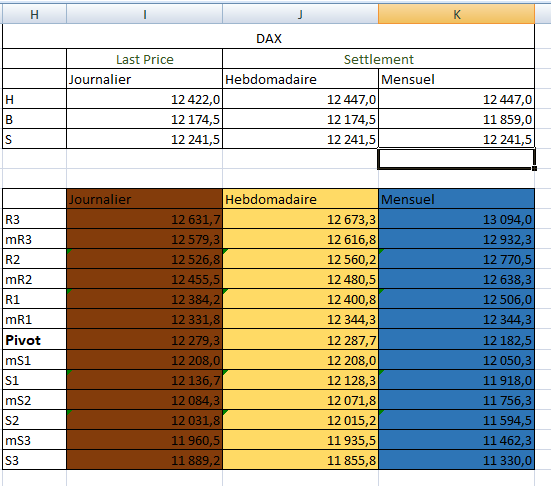Click cell with value 12 631,7
The image size is (551, 486).
(x=144, y=219)
